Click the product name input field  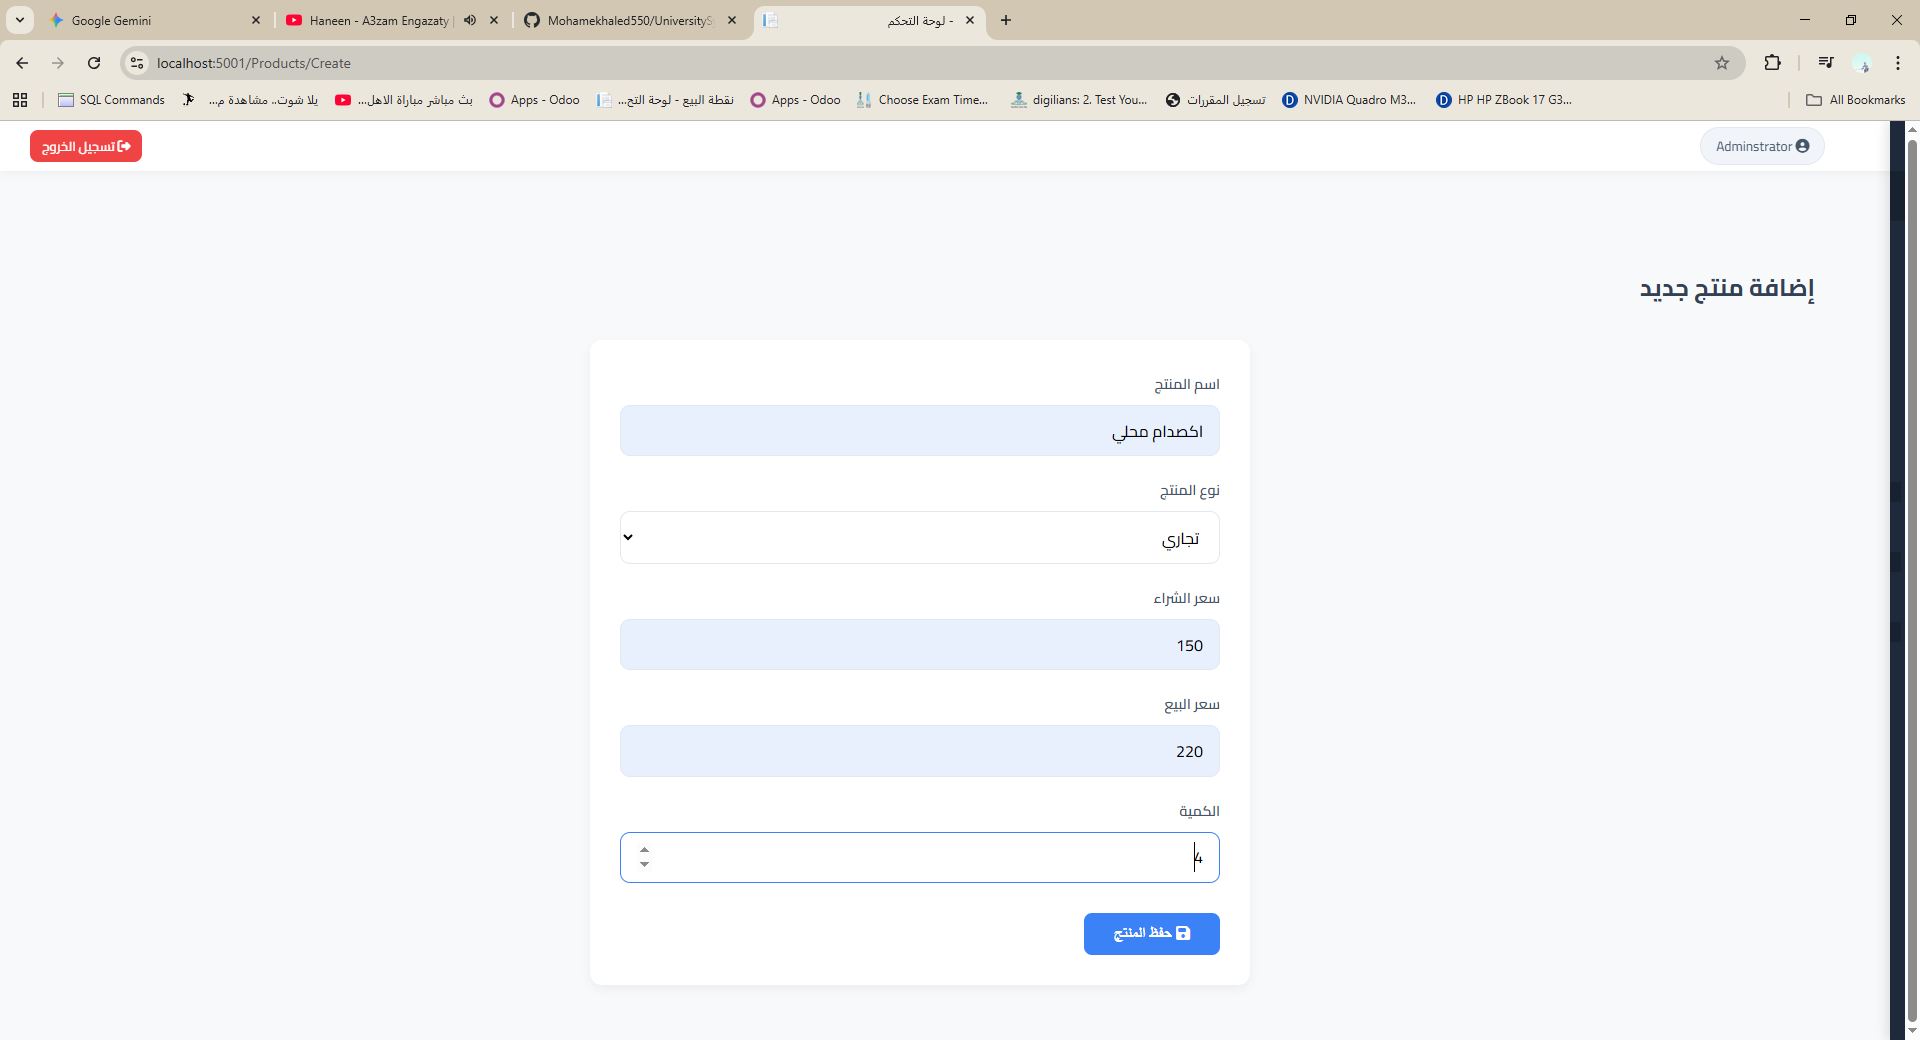tap(919, 431)
